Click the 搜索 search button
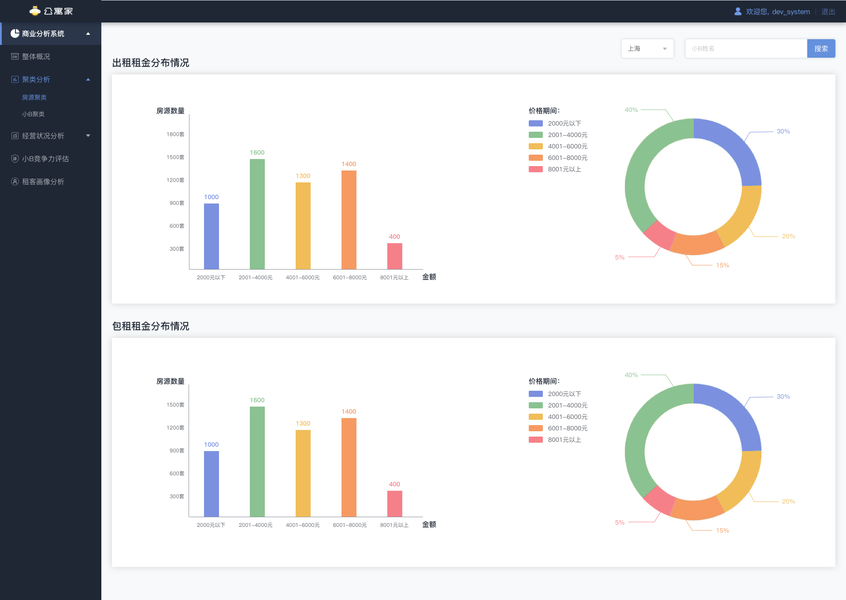 (x=821, y=49)
